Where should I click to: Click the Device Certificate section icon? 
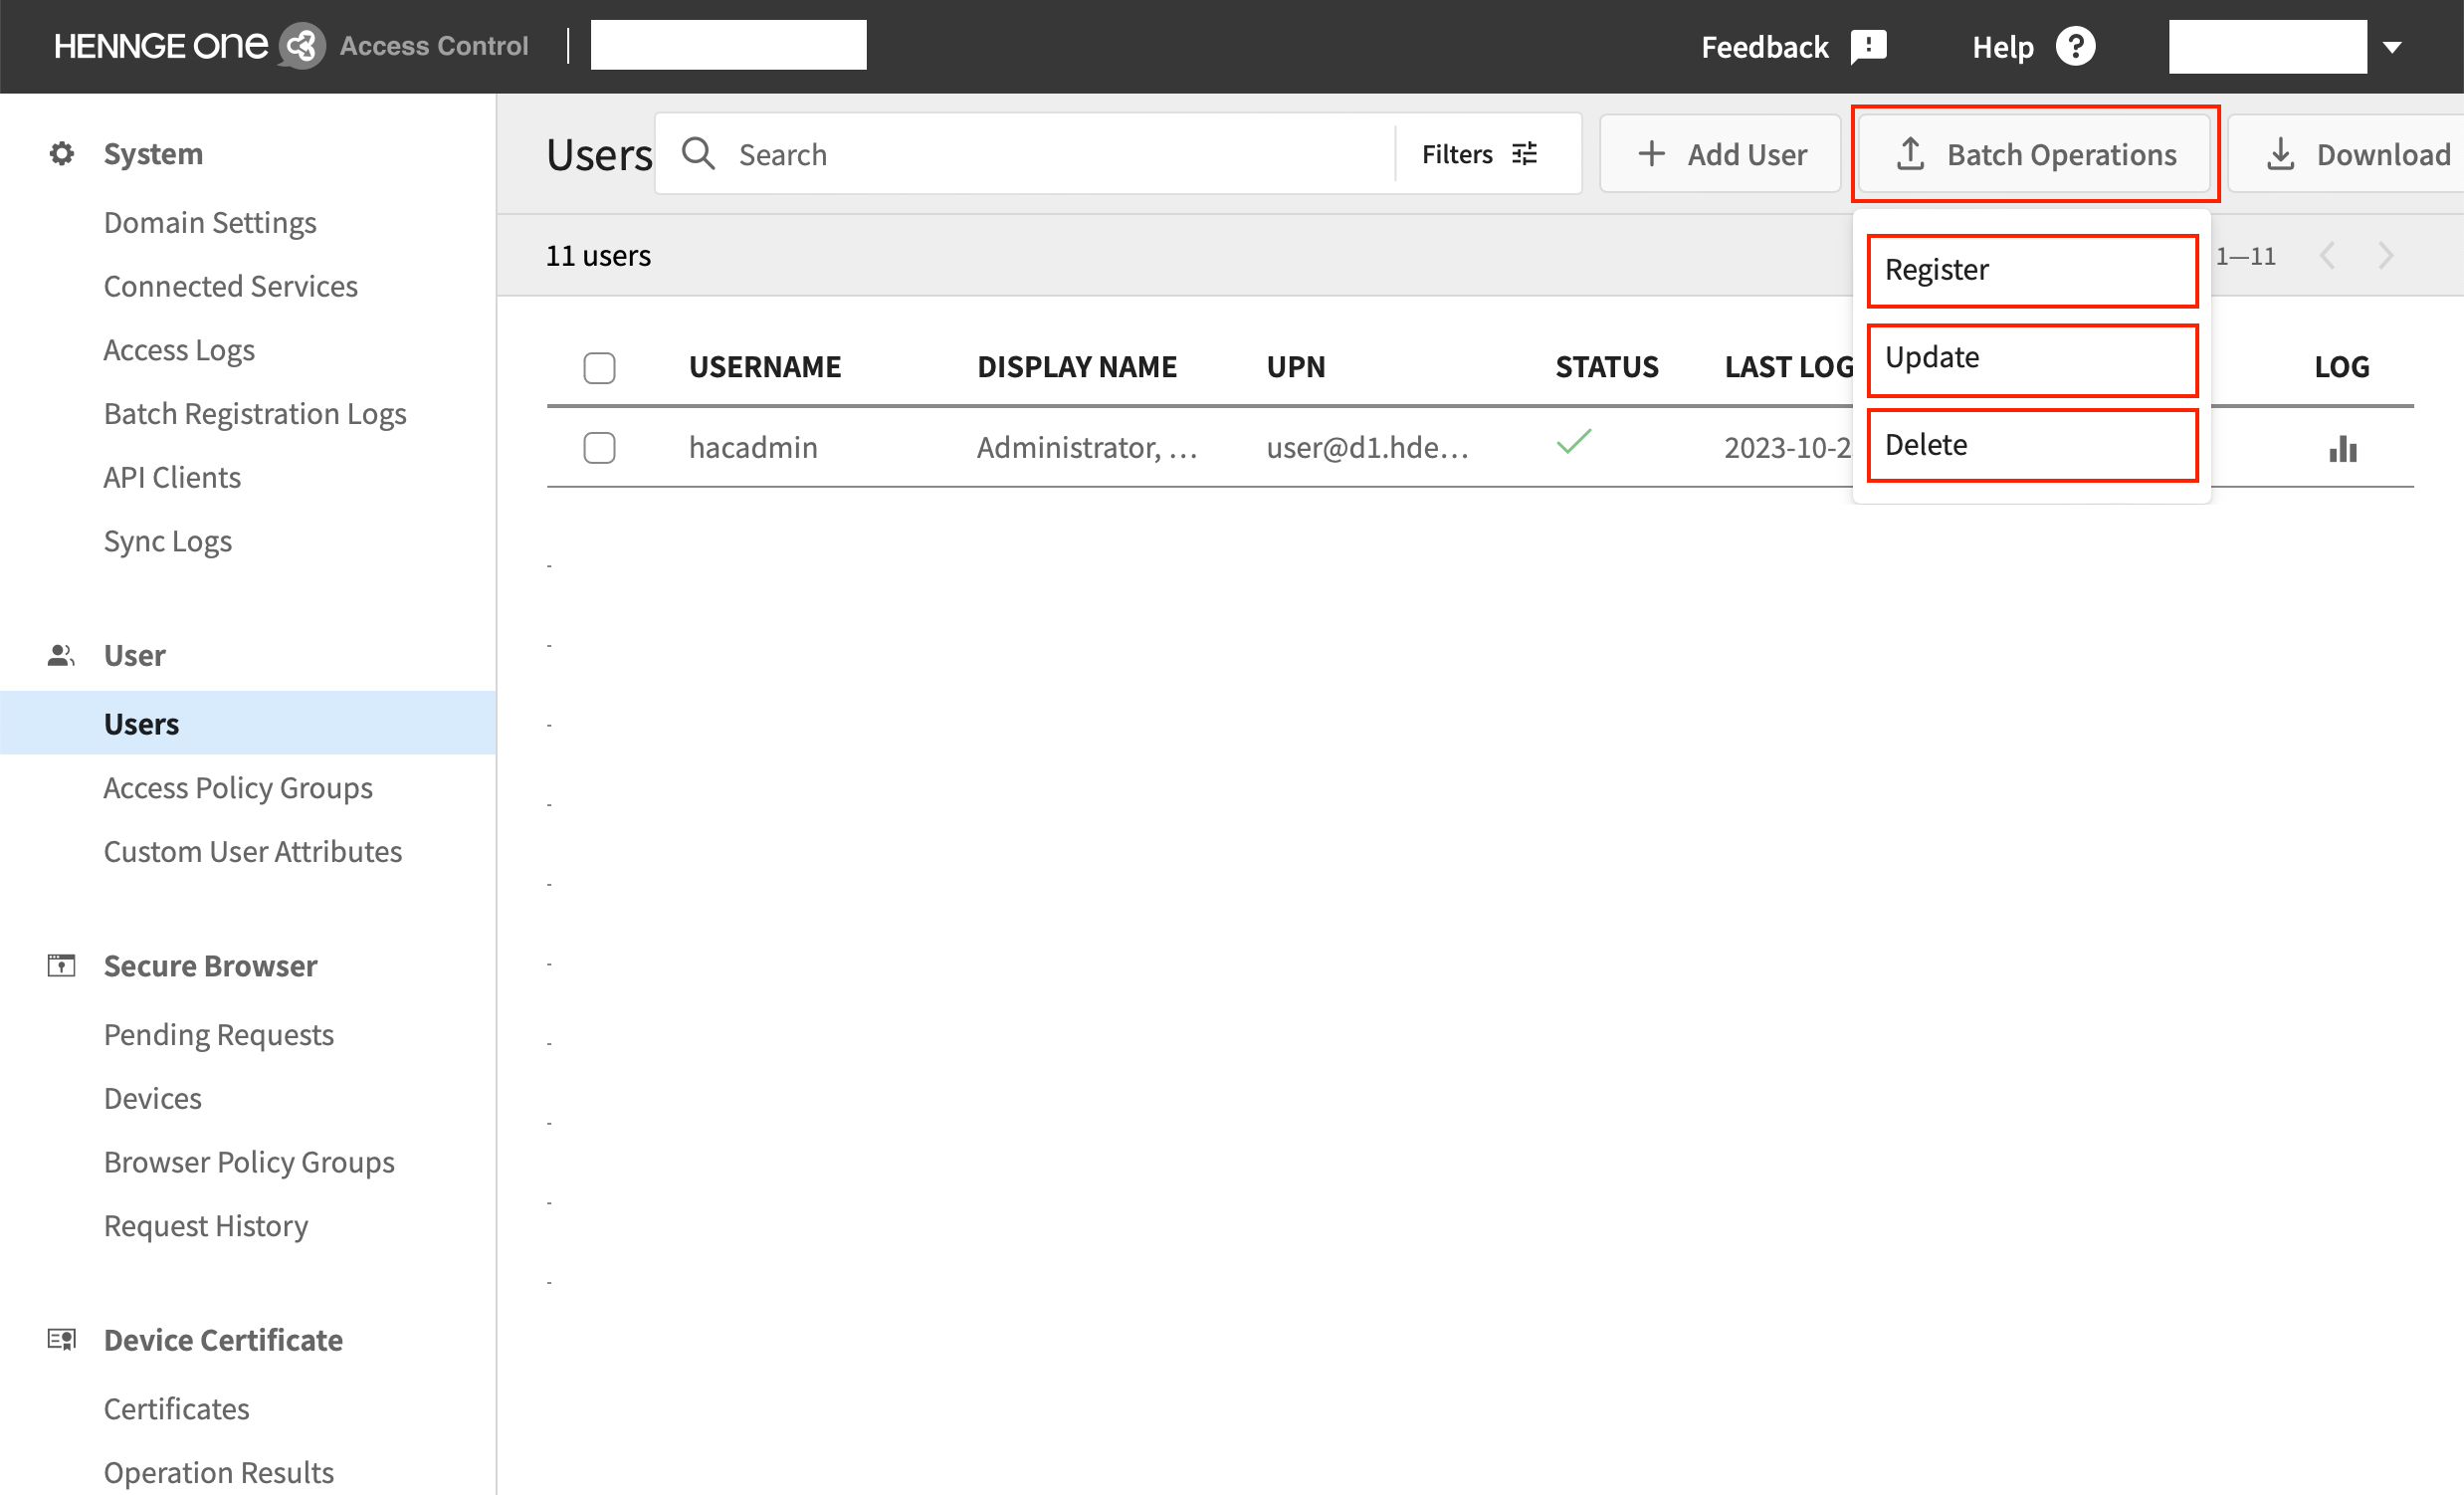[x=62, y=1339]
